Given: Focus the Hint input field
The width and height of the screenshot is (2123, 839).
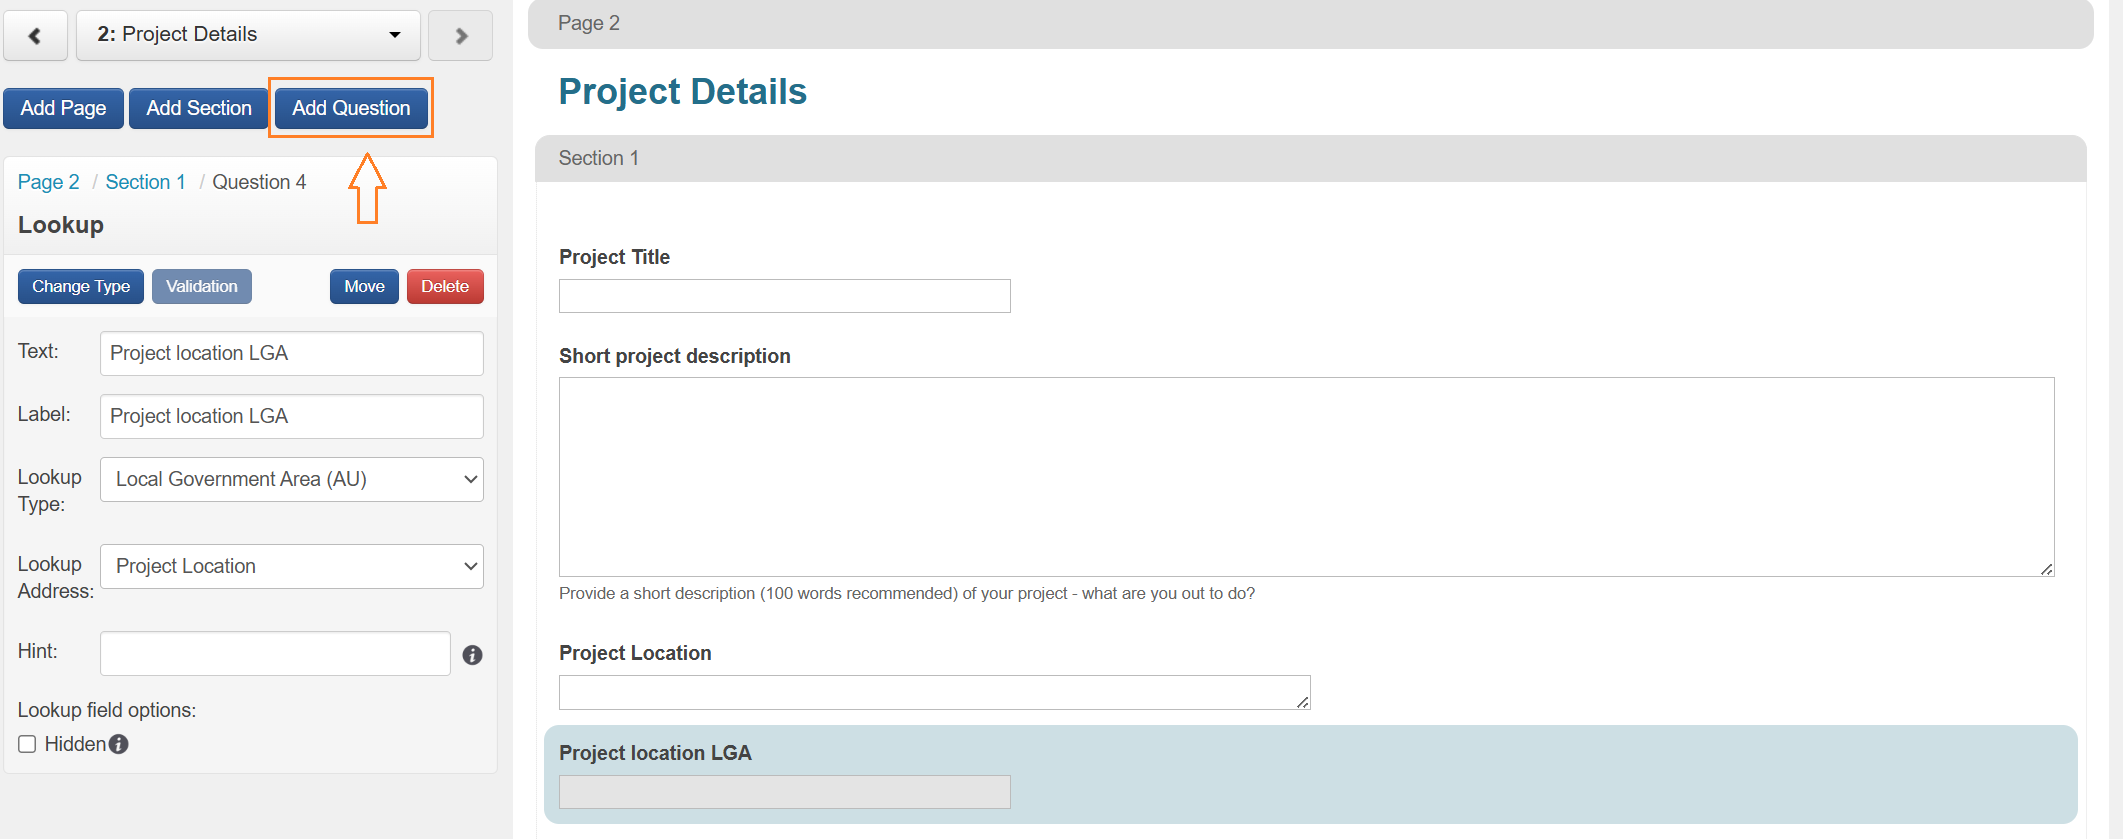Looking at the screenshot, I should click(x=275, y=653).
